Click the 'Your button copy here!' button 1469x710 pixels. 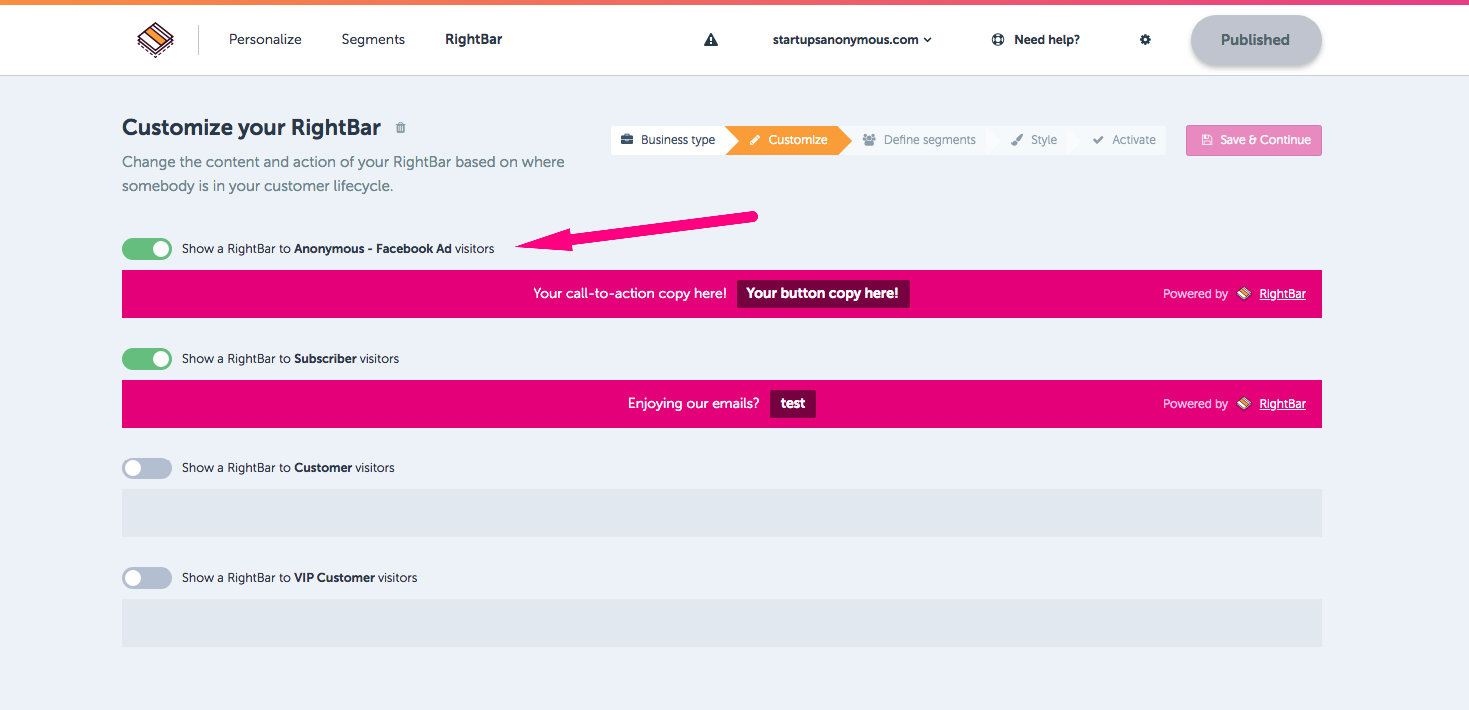(823, 294)
